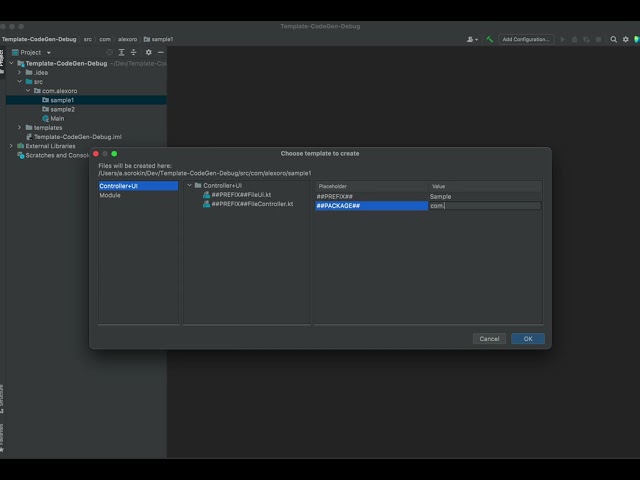Click the Run with Coverage icon
Viewport: 640px width, 480px height.
click(586, 39)
